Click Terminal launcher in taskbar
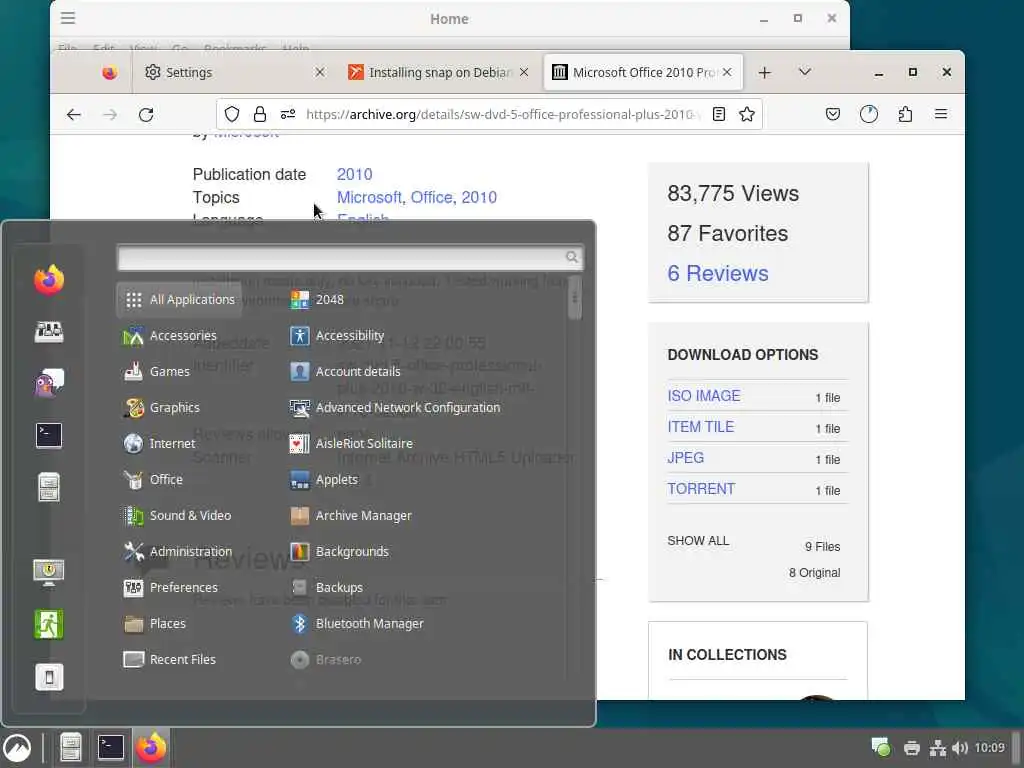The width and height of the screenshot is (1024, 768). [x=110, y=747]
